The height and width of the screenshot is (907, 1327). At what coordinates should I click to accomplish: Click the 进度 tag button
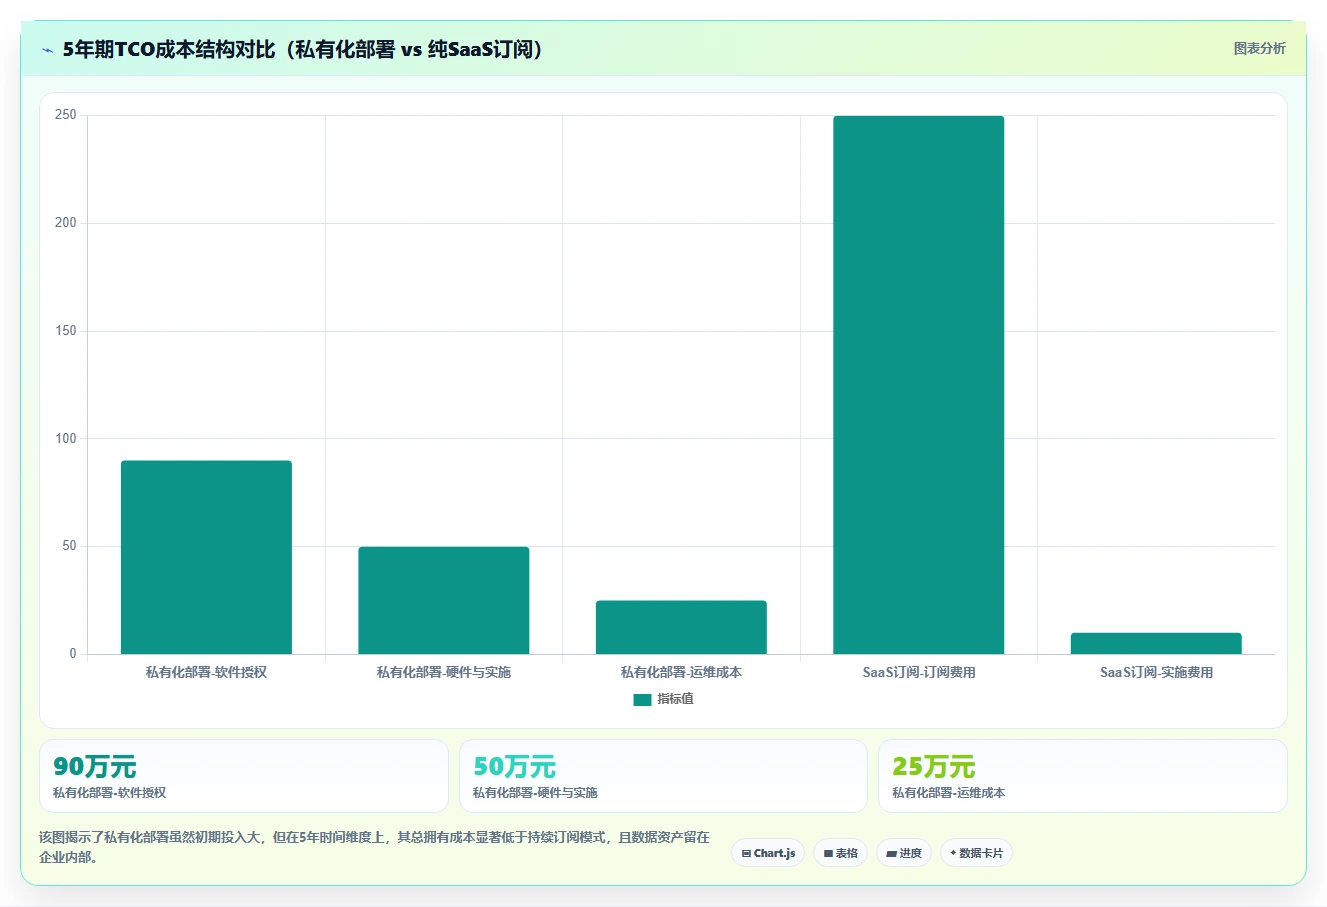tap(904, 853)
